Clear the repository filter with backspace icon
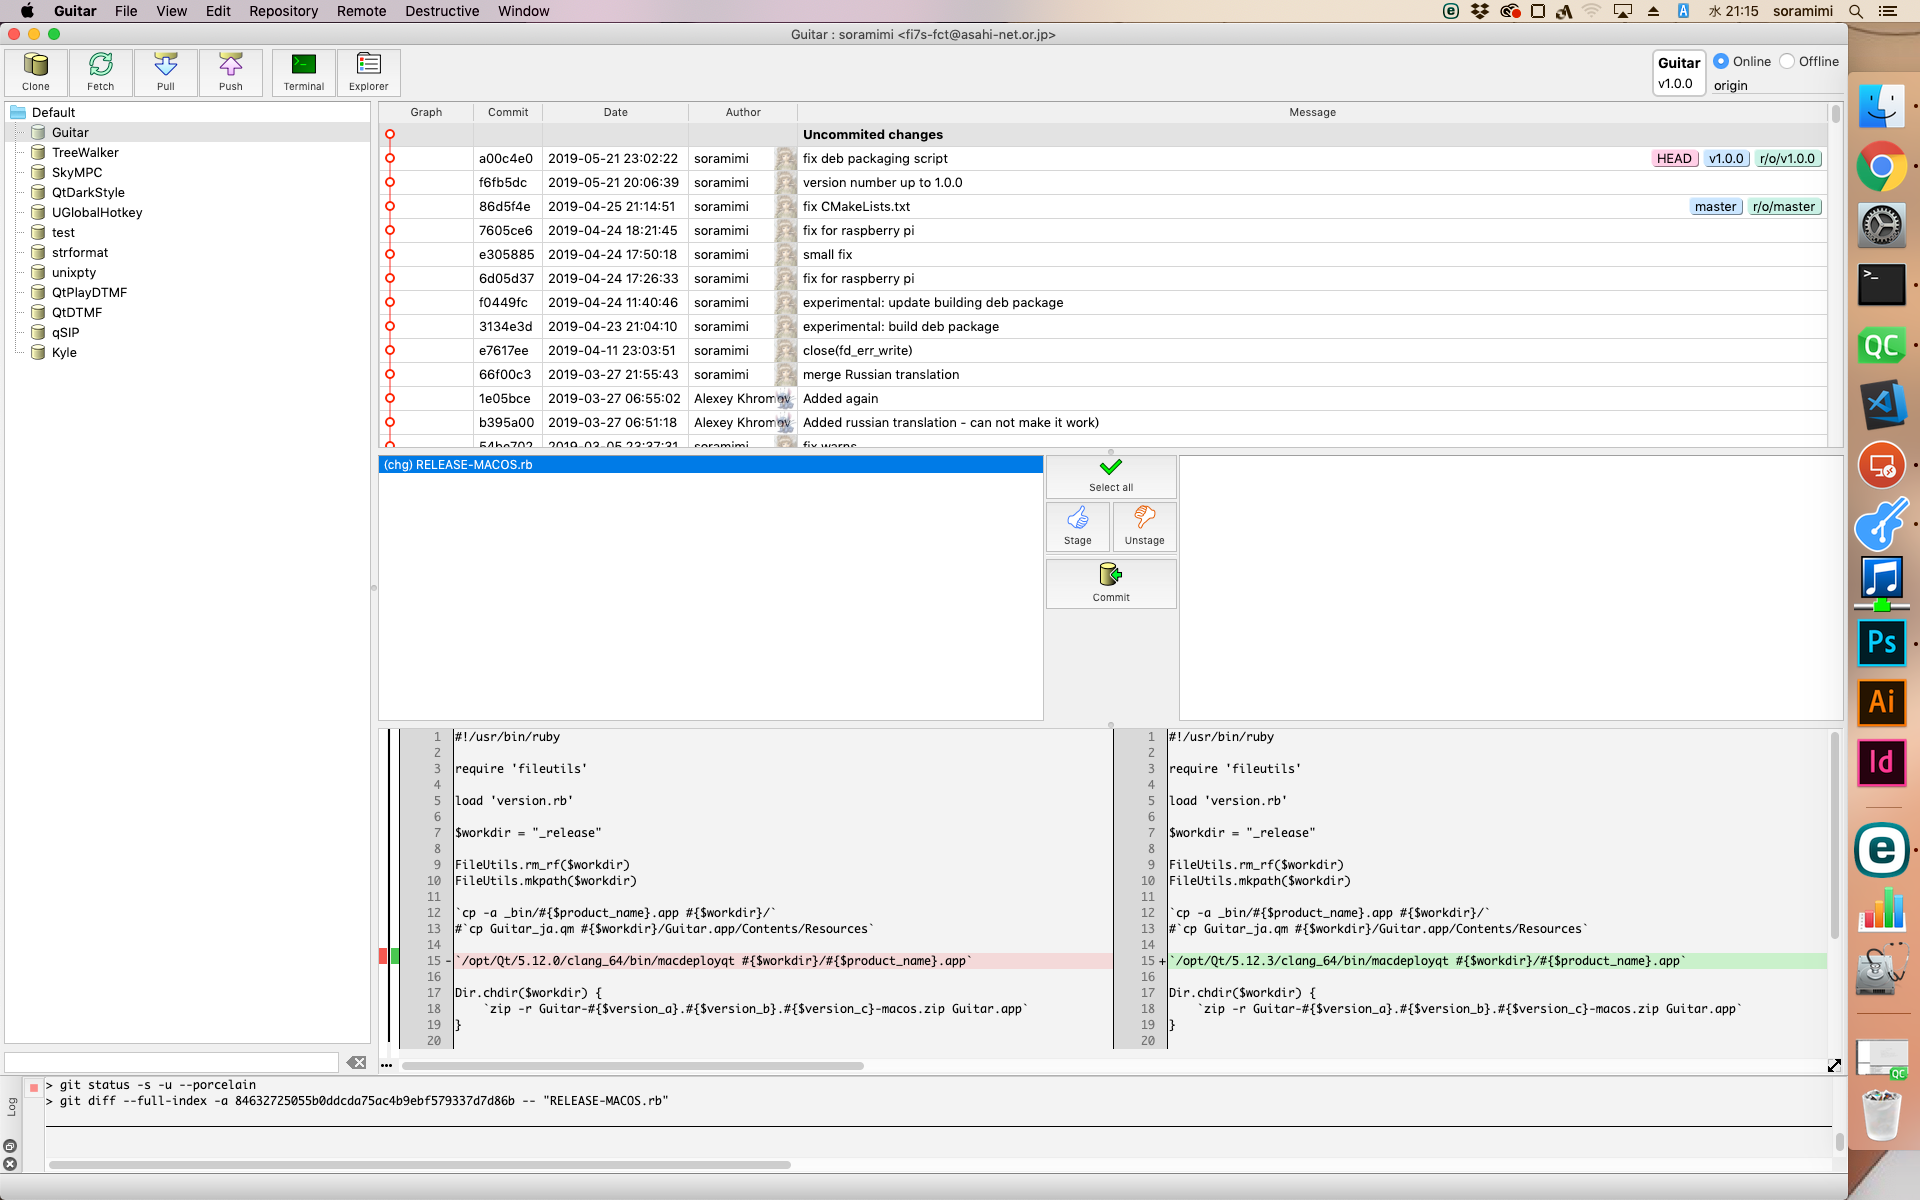This screenshot has width=1920, height=1200. pyautogui.click(x=356, y=1062)
